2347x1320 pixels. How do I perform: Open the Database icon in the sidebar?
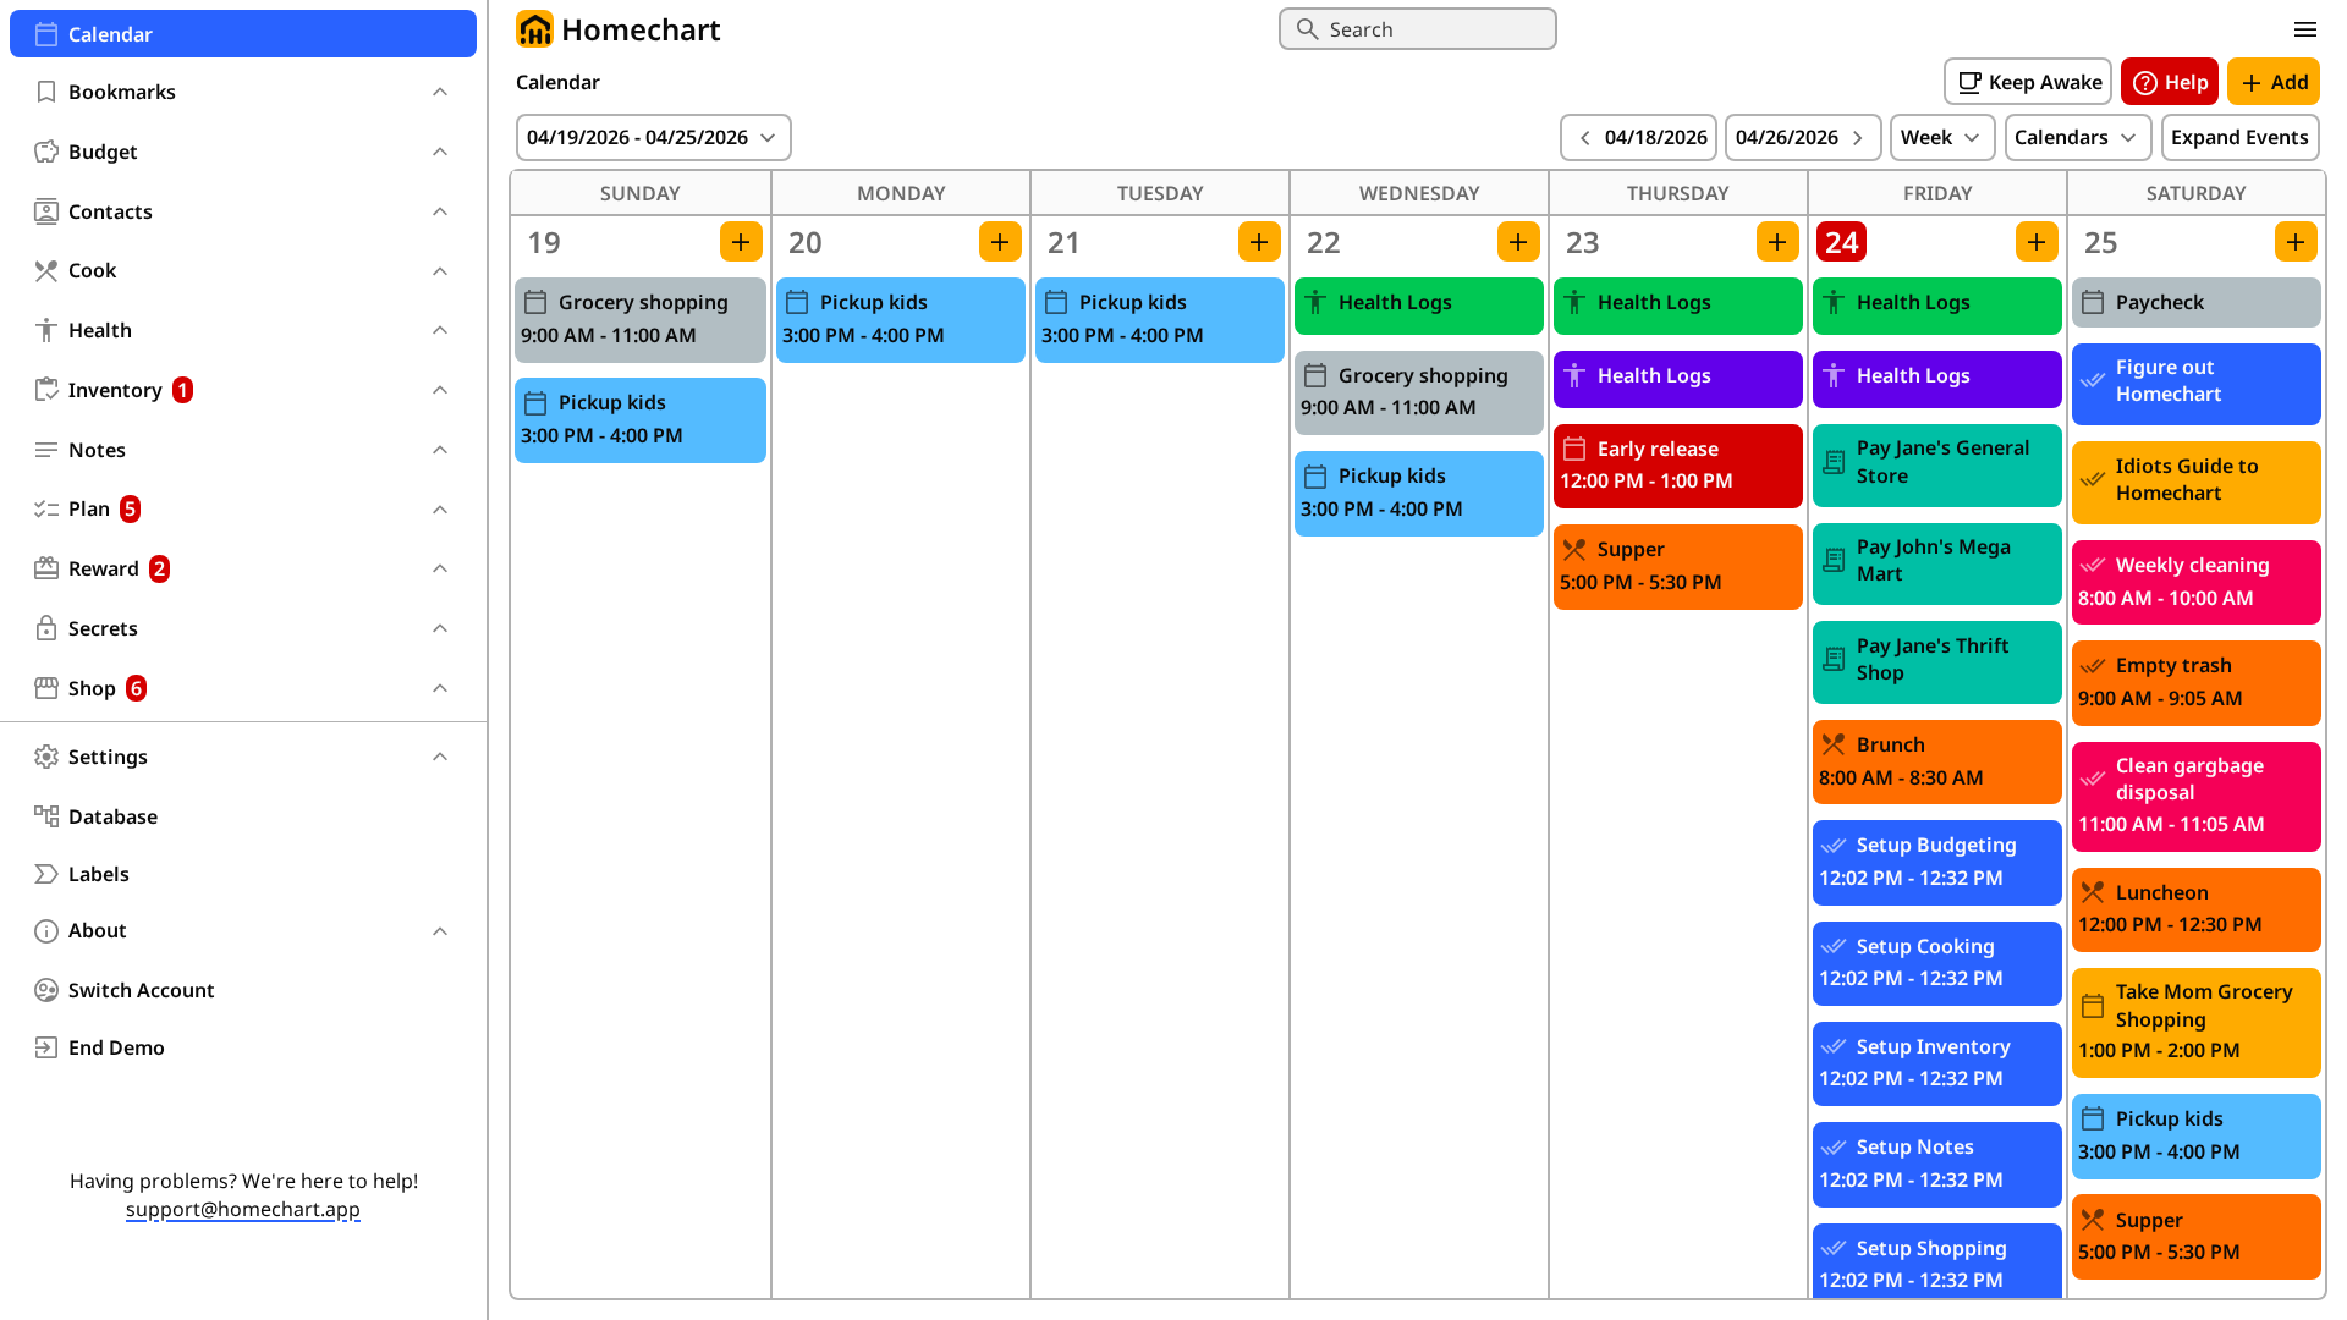tap(45, 816)
